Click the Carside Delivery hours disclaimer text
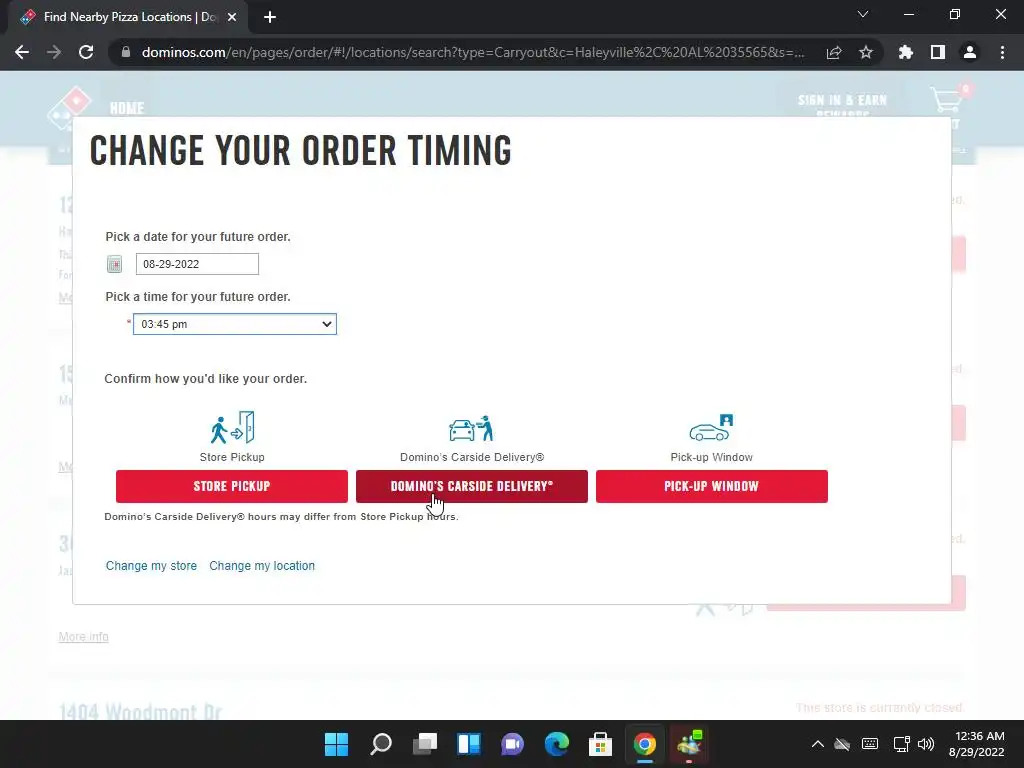Screen dimensions: 1024x768 pyautogui.click(x=281, y=517)
